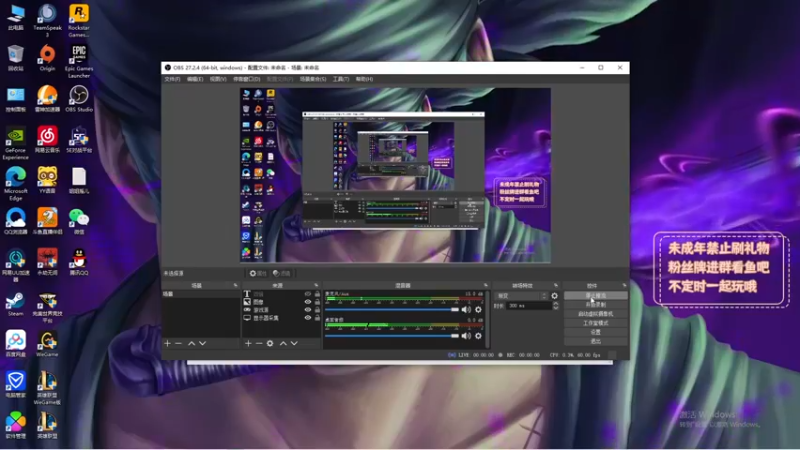800x450 pixels.
Task: Click the 300 ms duration field
Action: 529,306
